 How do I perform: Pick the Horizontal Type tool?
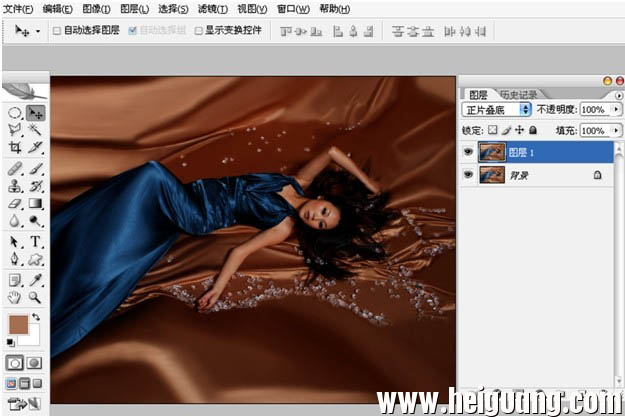tap(35, 241)
